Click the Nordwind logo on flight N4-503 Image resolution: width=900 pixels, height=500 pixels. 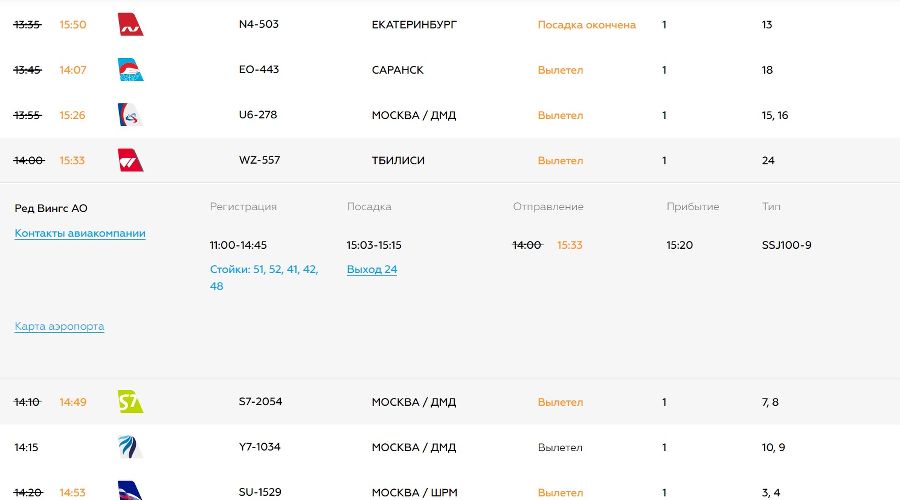pyautogui.click(x=130, y=25)
